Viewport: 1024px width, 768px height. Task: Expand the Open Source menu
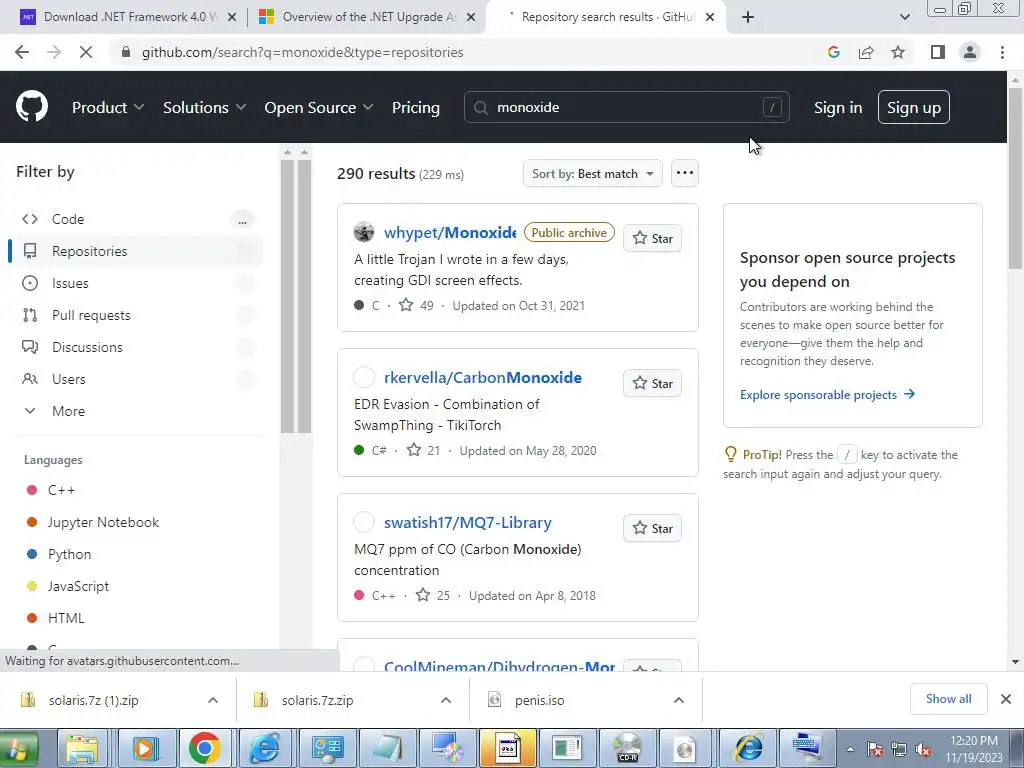pos(319,108)
